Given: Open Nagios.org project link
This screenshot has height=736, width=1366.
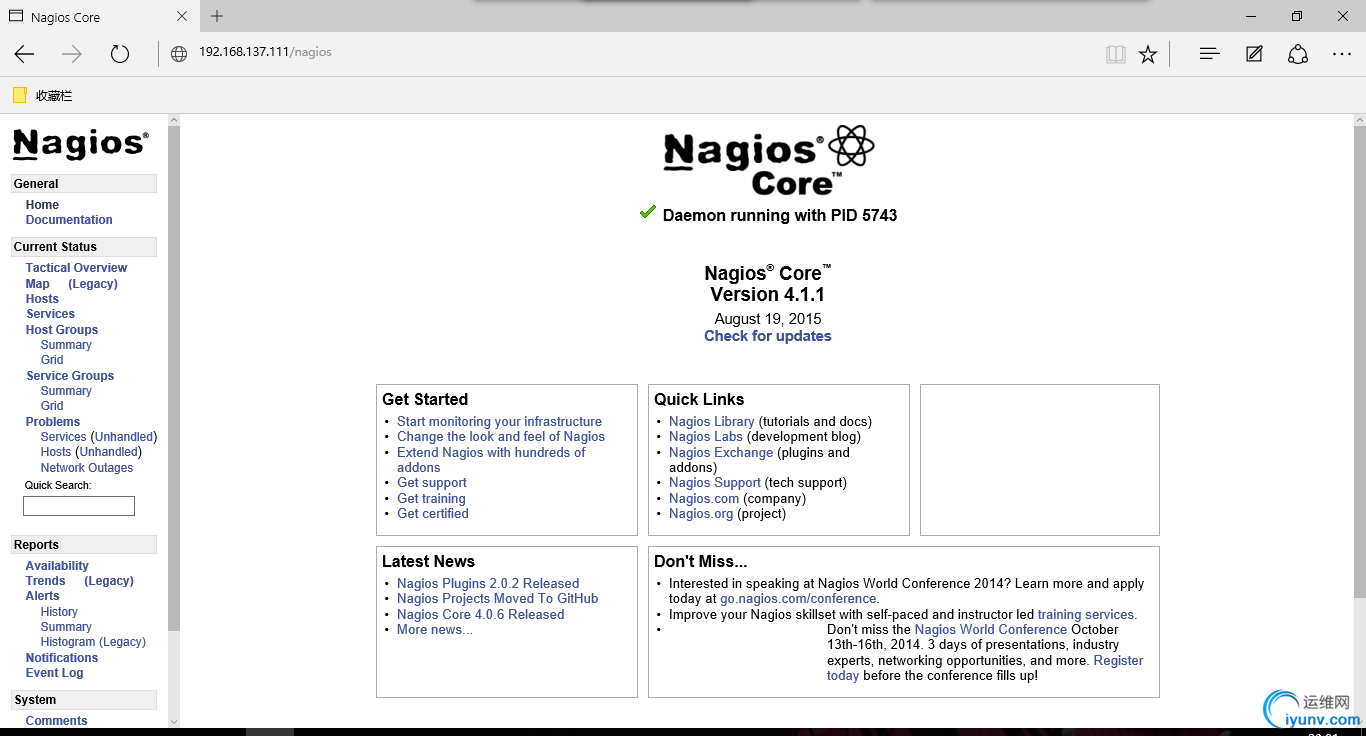Looking at the screenshot, I should coord(701,514).
